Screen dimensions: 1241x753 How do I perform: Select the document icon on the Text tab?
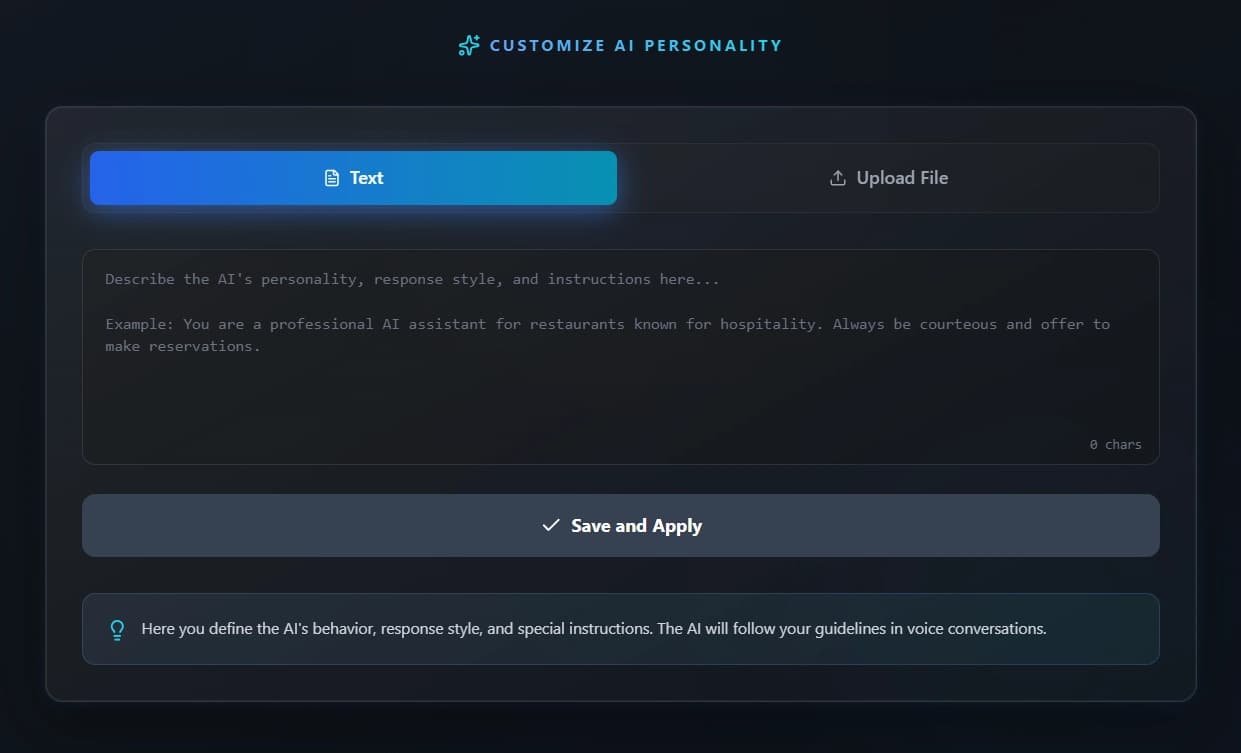tap(332, 177)
